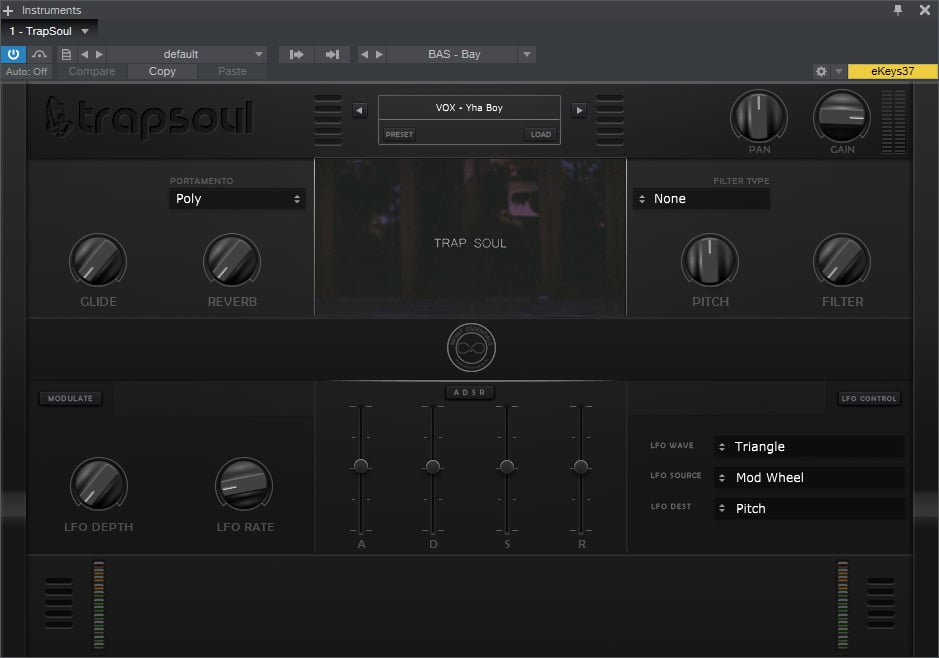Click the GAIN knob
Screen dimensions: 939x658
(842, 117)
